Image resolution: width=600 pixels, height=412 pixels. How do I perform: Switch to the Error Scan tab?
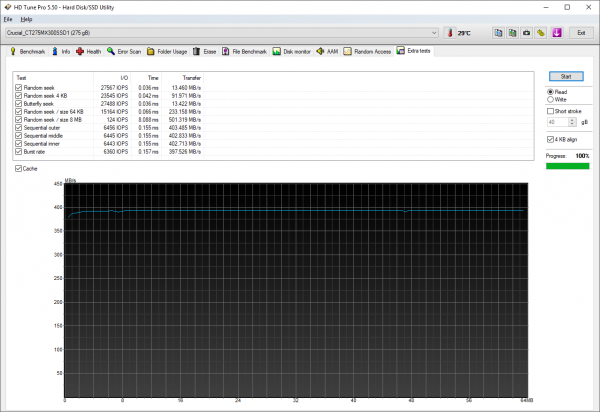tap(124, 52)
